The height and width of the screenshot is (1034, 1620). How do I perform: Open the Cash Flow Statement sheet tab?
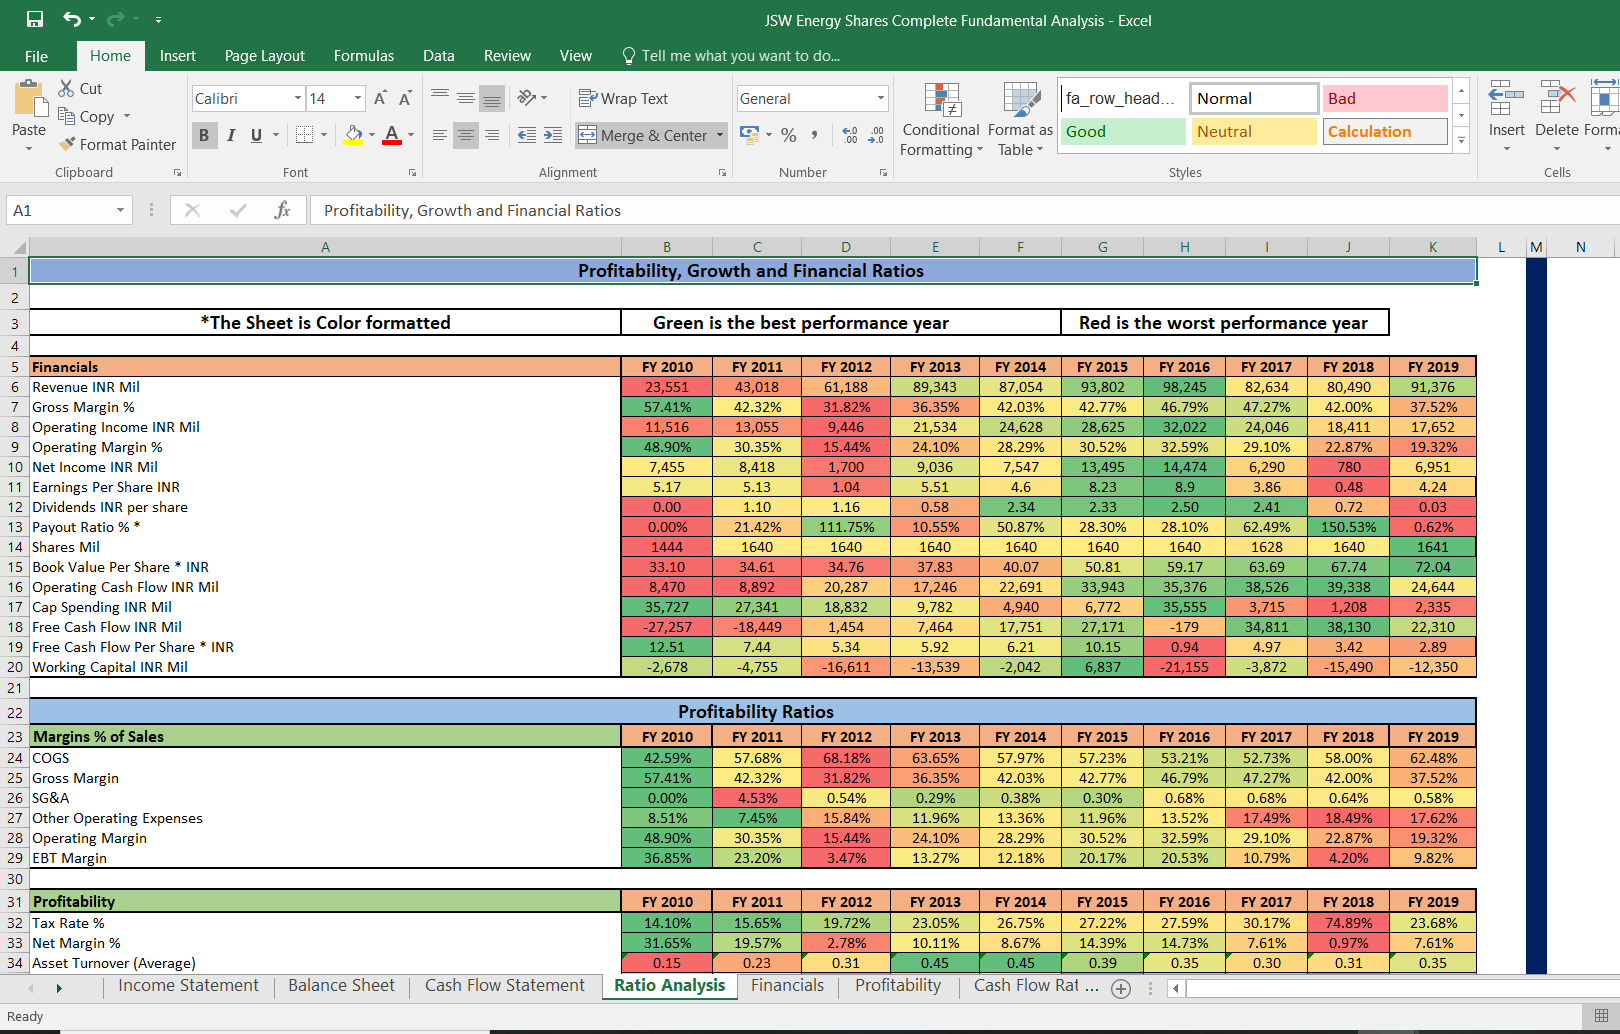[x=504, y=986]
